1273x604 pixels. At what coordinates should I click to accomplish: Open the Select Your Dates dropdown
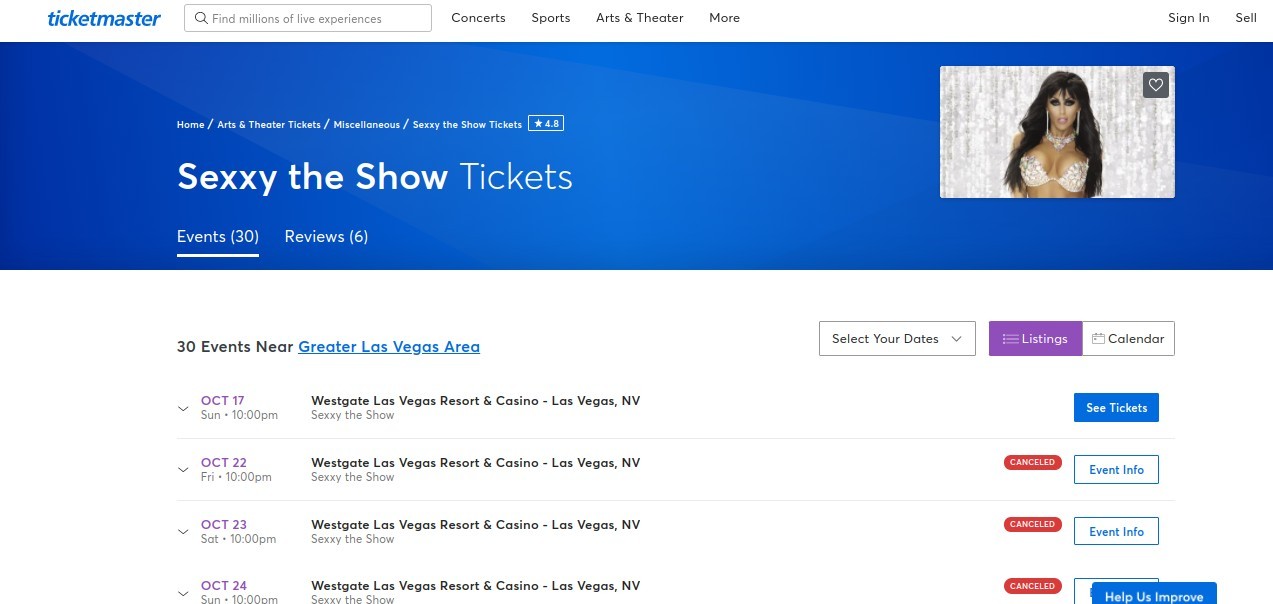(x=896, y=339)
